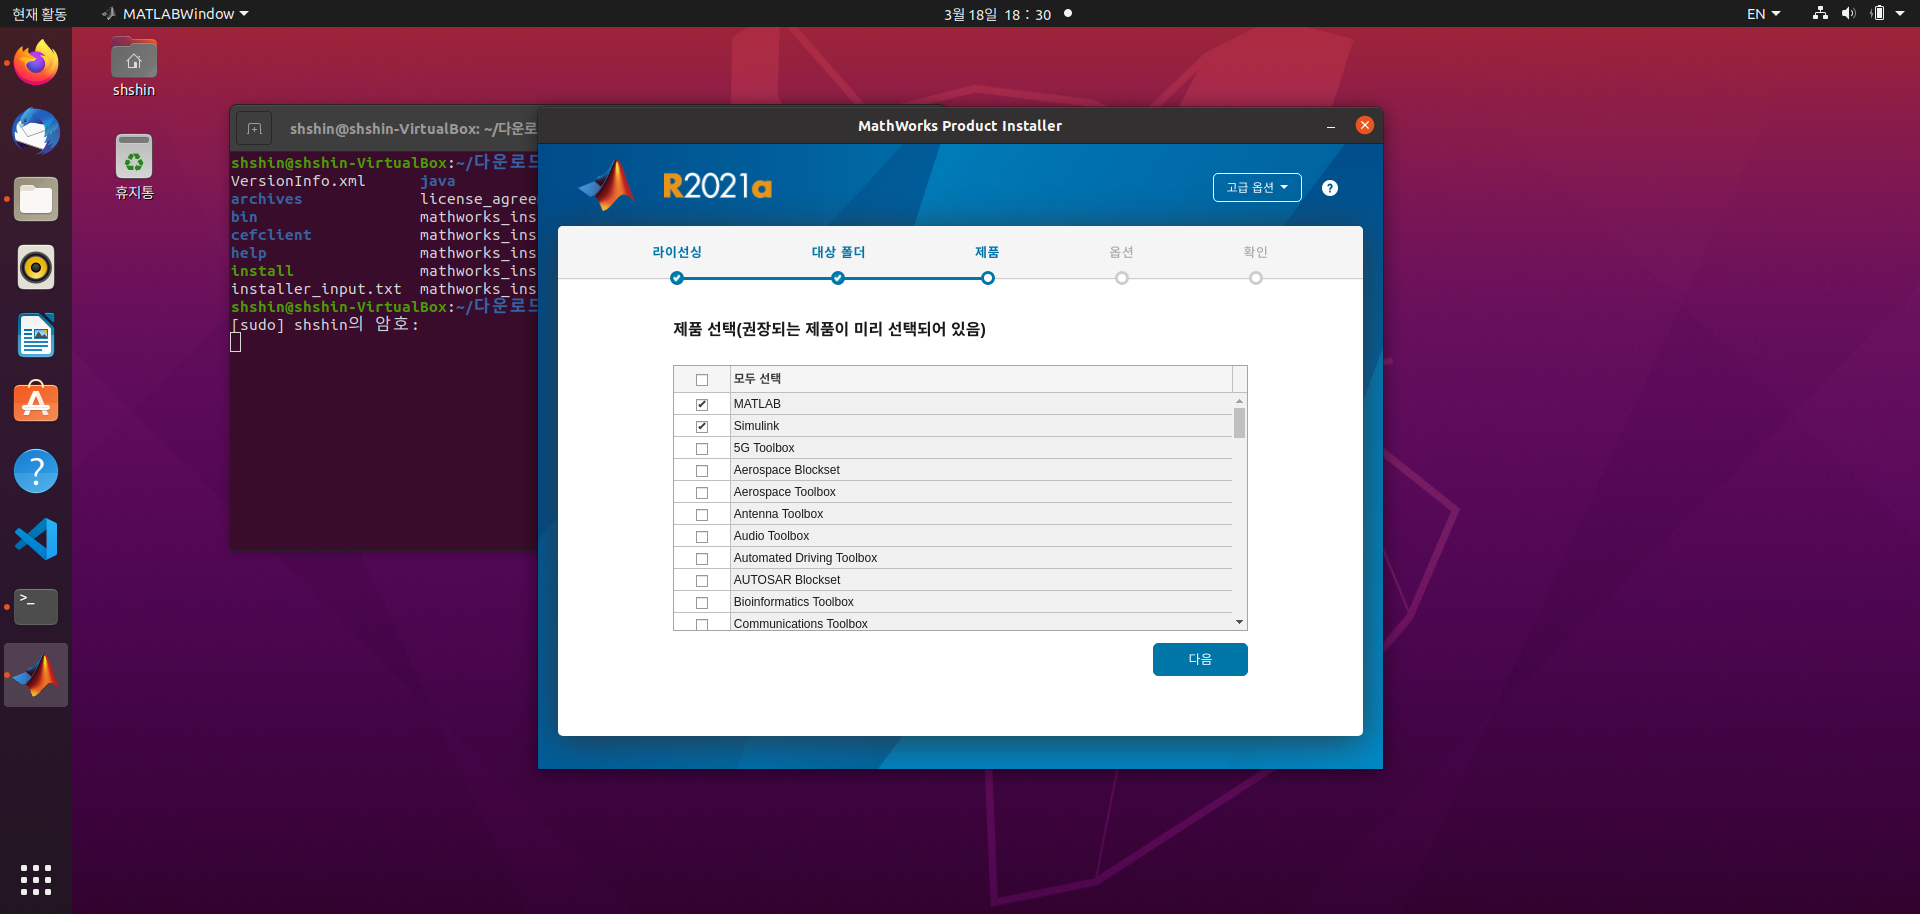
Task: Open the network status icon in top bar
Action: tap(1820, 14)
